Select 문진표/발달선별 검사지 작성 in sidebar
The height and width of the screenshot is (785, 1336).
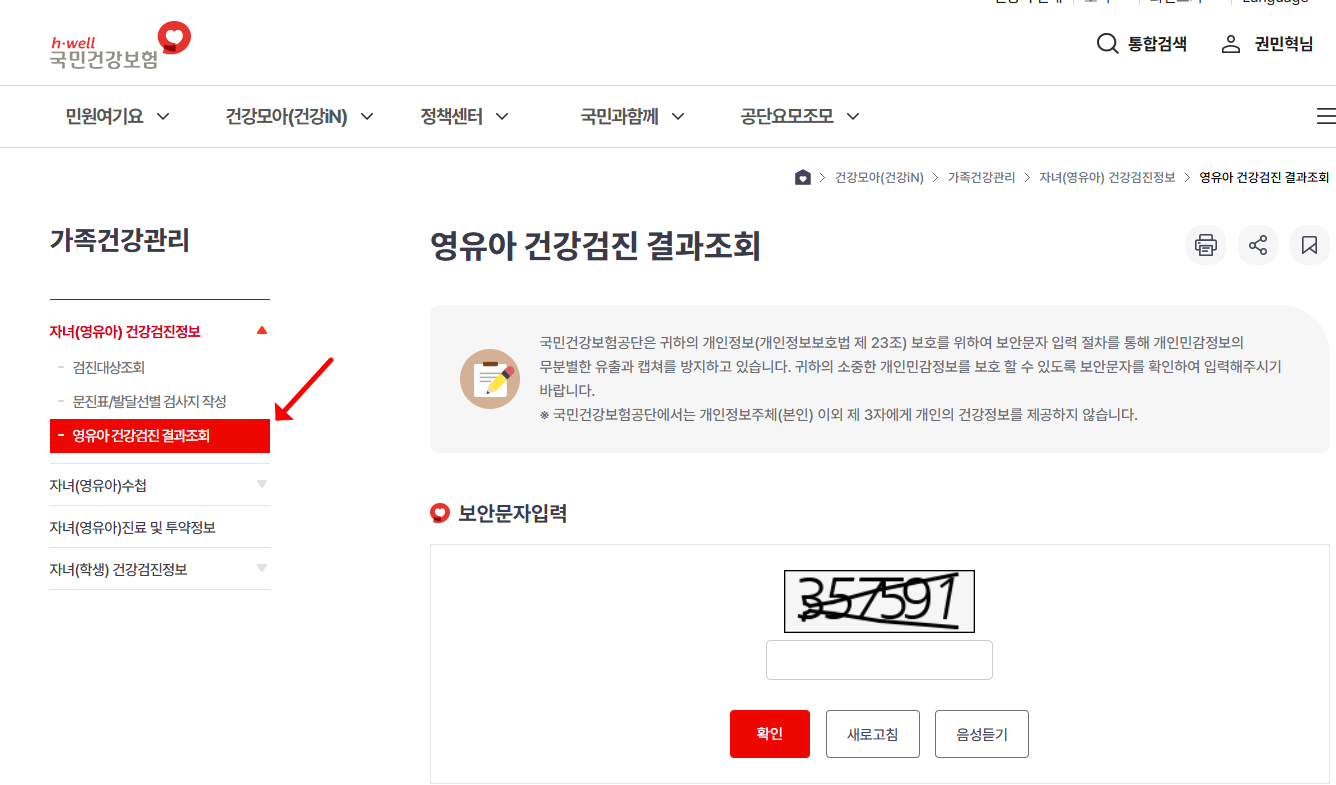150,402
